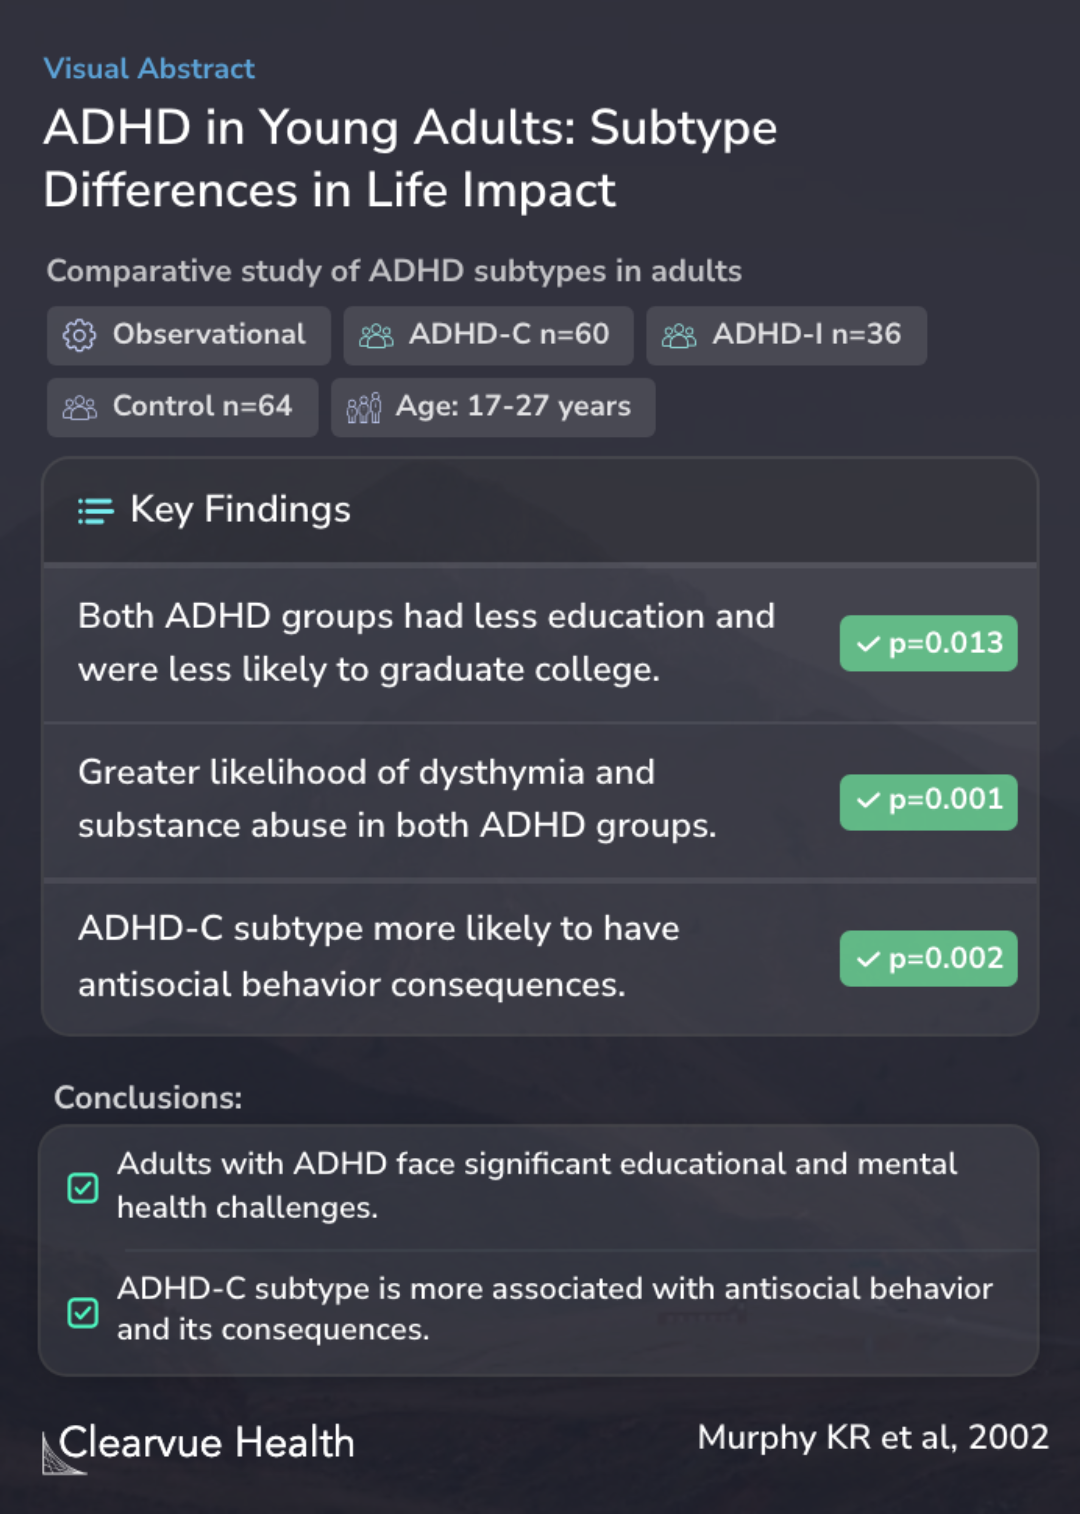
Task: Click the list icon next to Key Findings
Action: (96, 511)
